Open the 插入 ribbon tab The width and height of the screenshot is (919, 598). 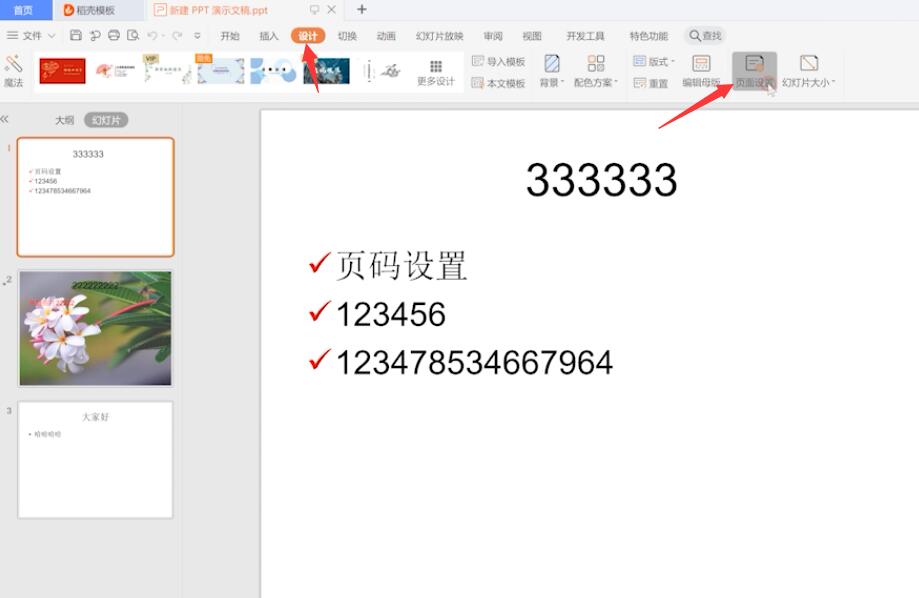tap(269, 36)
